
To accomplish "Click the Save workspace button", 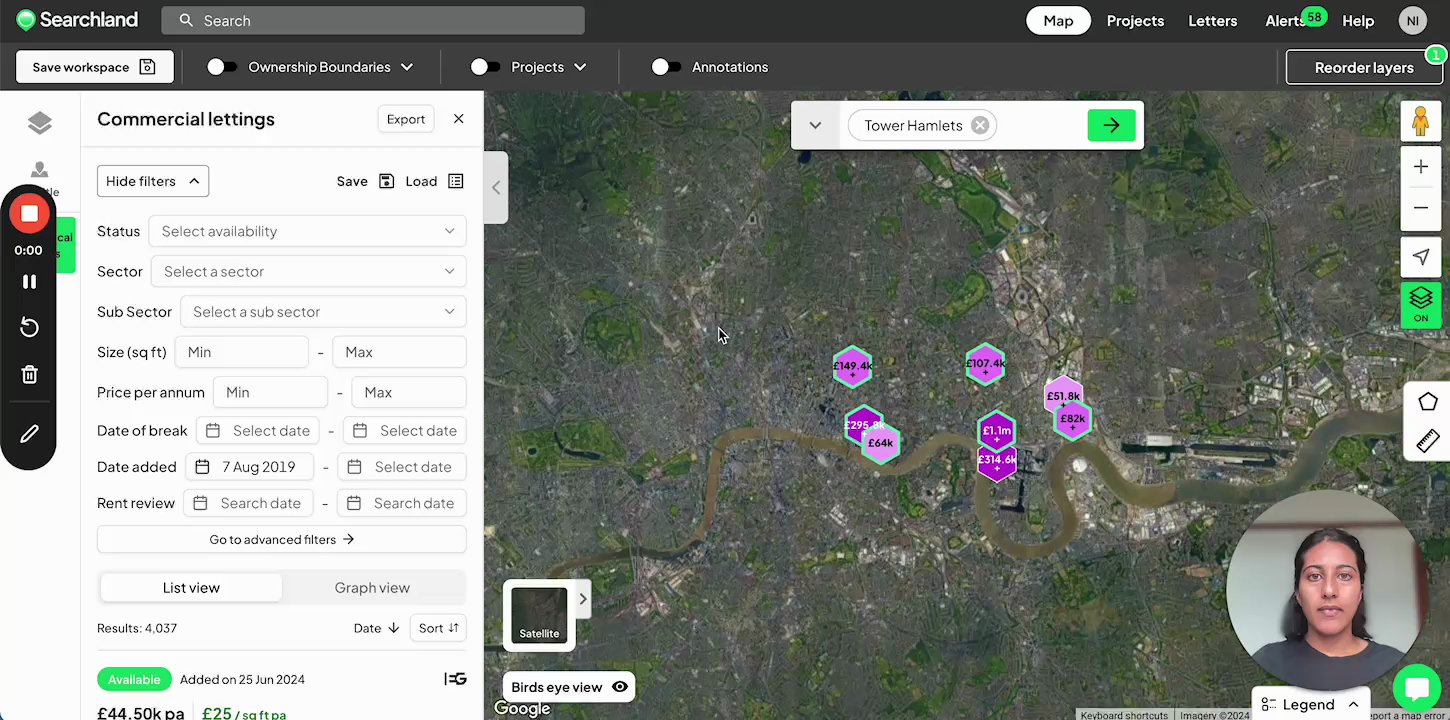I will pyautogui.click(x=94, y=67).
